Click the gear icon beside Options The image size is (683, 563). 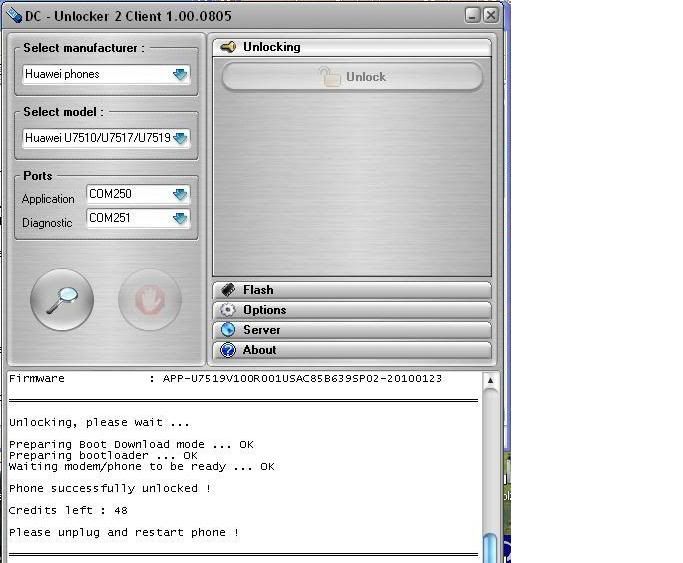227,310
